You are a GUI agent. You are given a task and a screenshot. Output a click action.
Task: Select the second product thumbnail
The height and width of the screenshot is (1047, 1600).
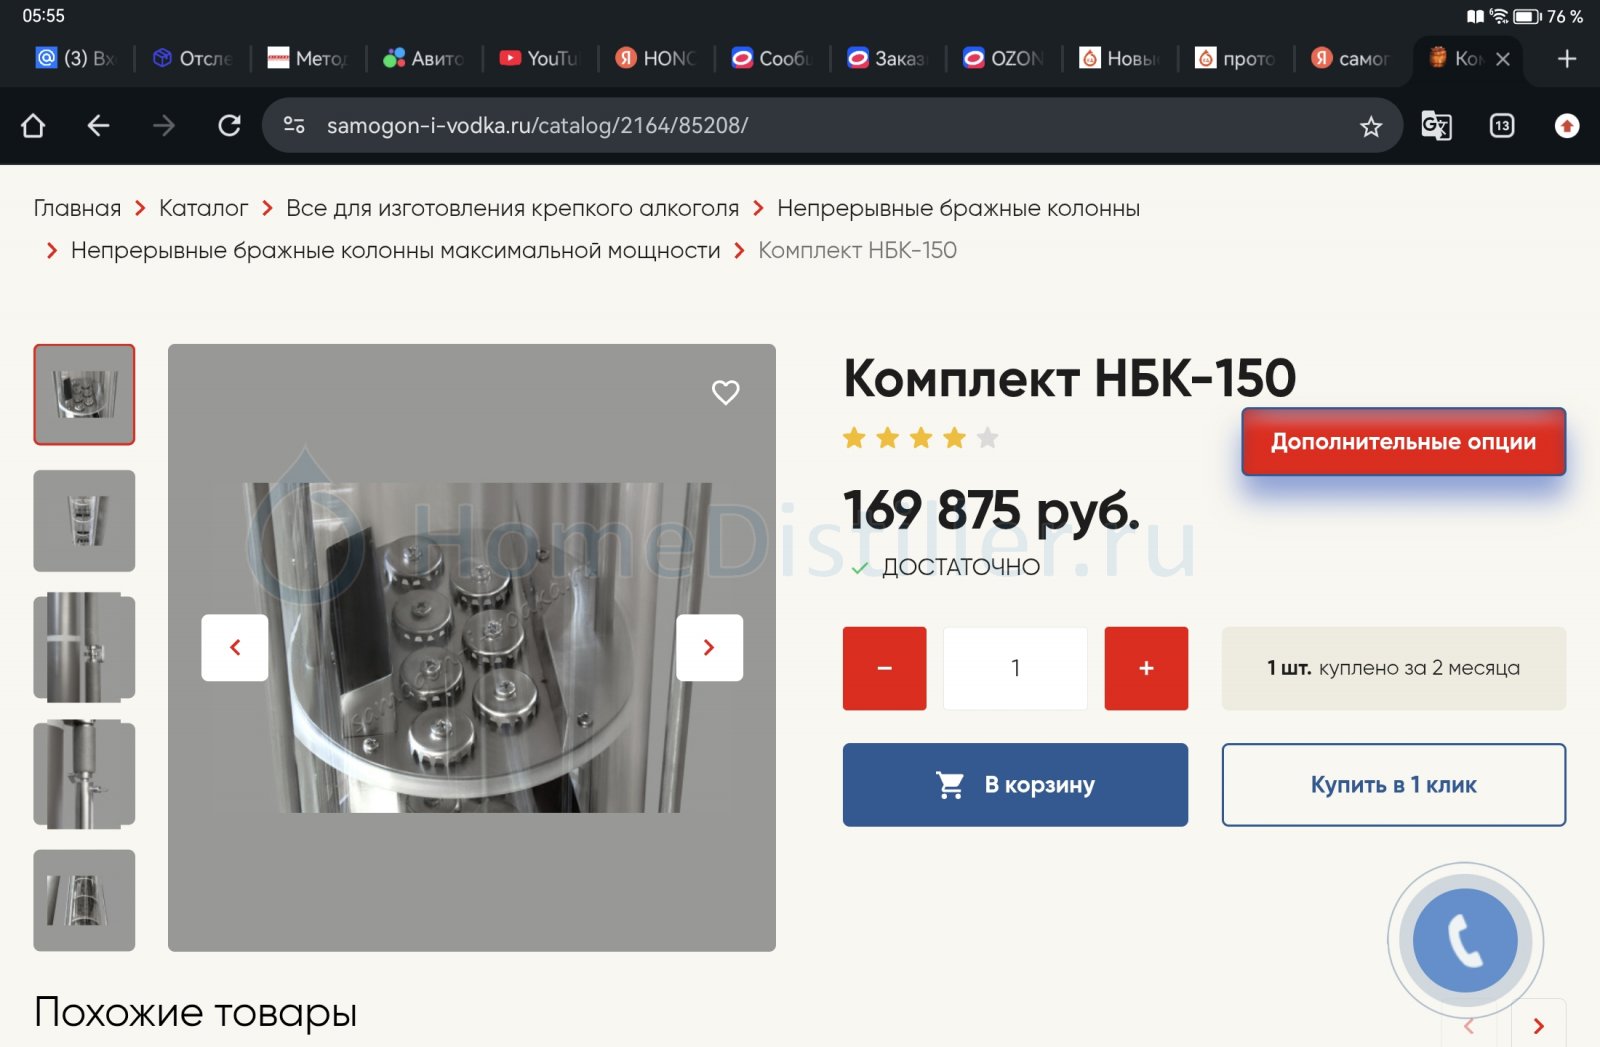tap(84, 521)
